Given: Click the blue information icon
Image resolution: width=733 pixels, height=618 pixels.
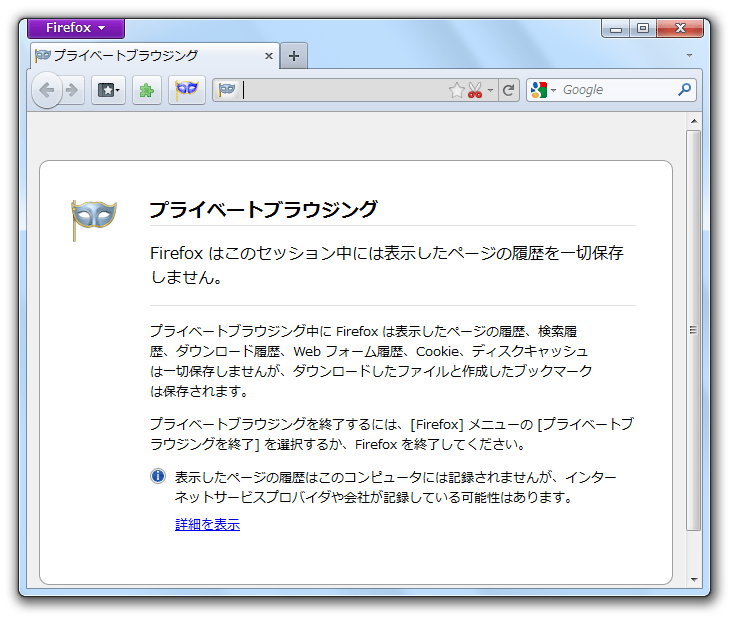Looking at the screenshot, I should click(158, 476).
